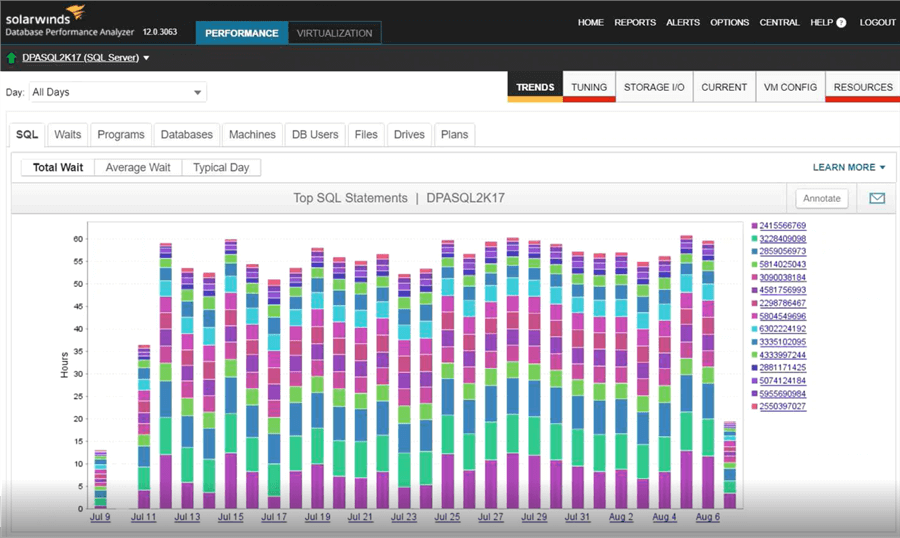Screen dimensions: 900x538
Task: Open the RESOURCES tab
Action: point(863,87)
